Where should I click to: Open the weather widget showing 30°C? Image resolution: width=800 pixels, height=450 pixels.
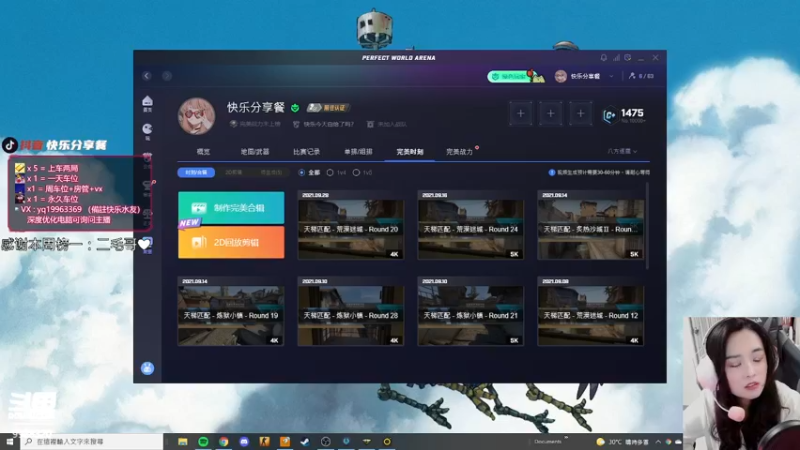622,442
